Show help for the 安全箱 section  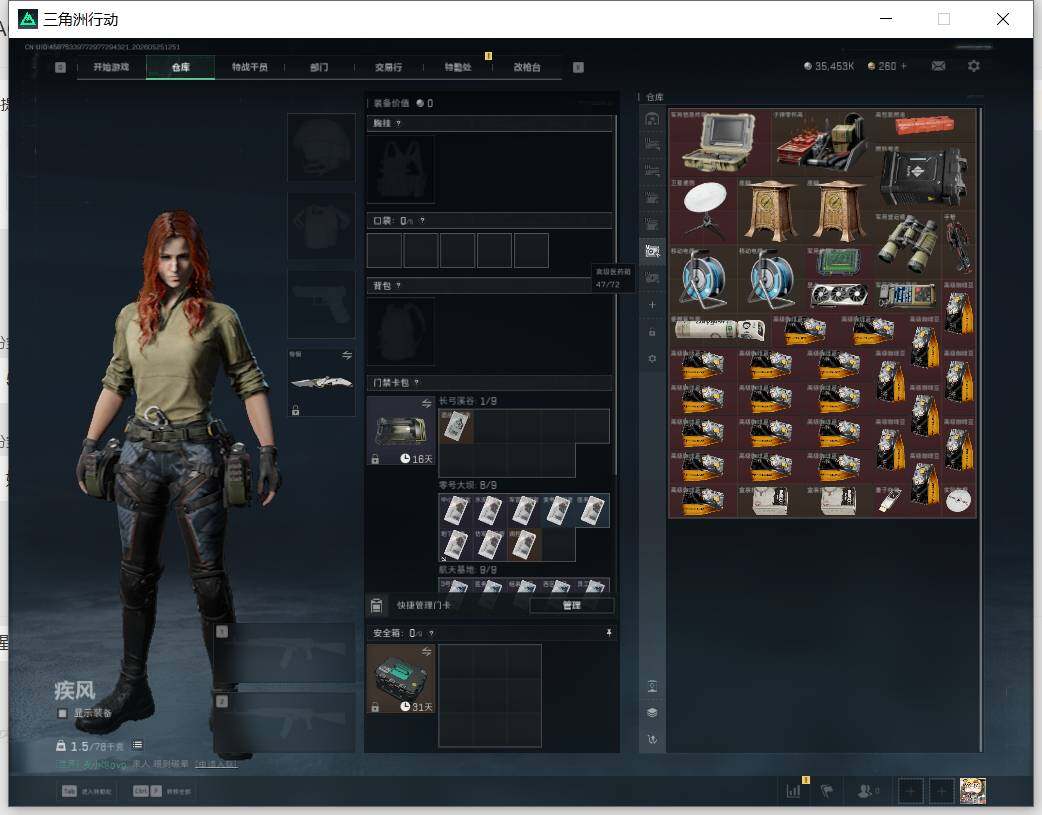click(x=431, y=633)
